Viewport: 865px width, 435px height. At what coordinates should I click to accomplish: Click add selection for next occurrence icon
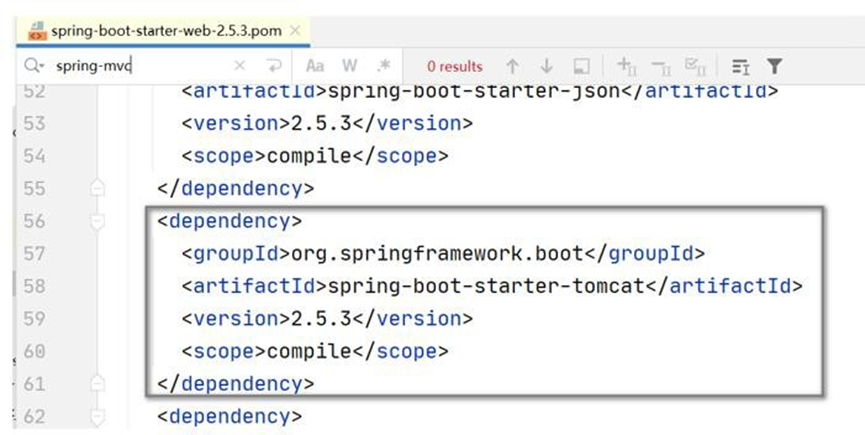(x=627, y=67)
